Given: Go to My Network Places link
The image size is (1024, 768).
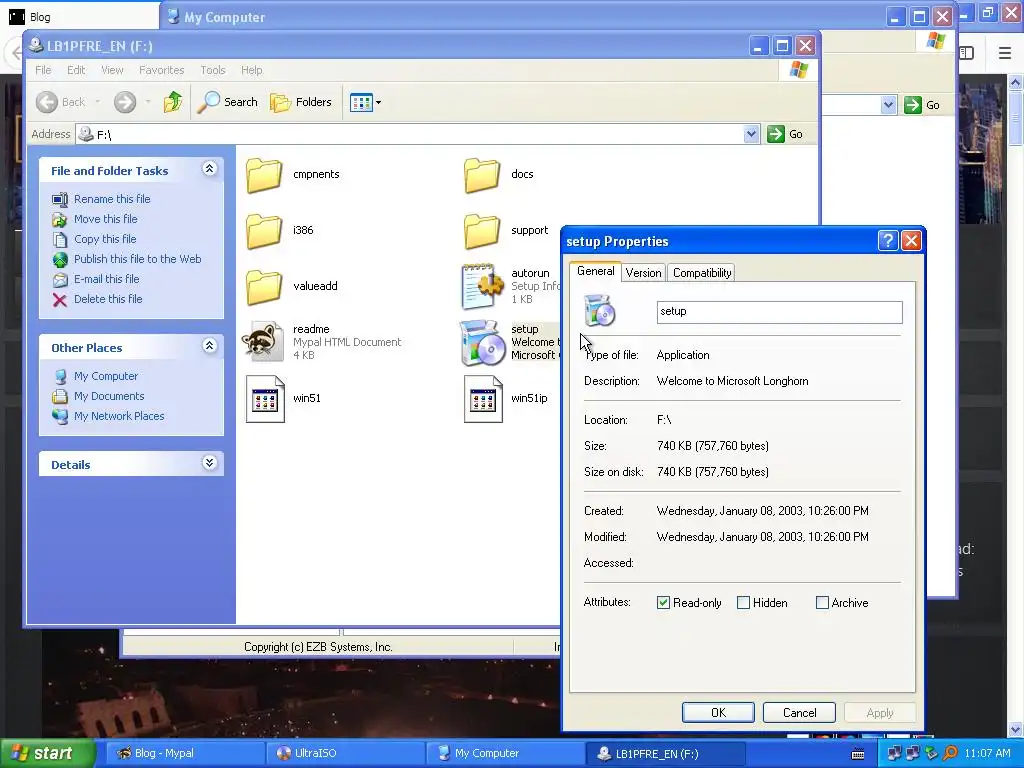Looking at the screenshot, I should tap(119, 417).
